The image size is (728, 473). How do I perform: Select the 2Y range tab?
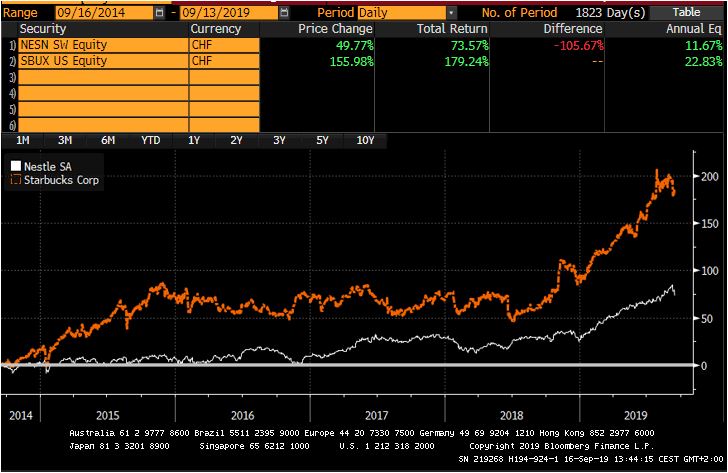coord(236,141)
